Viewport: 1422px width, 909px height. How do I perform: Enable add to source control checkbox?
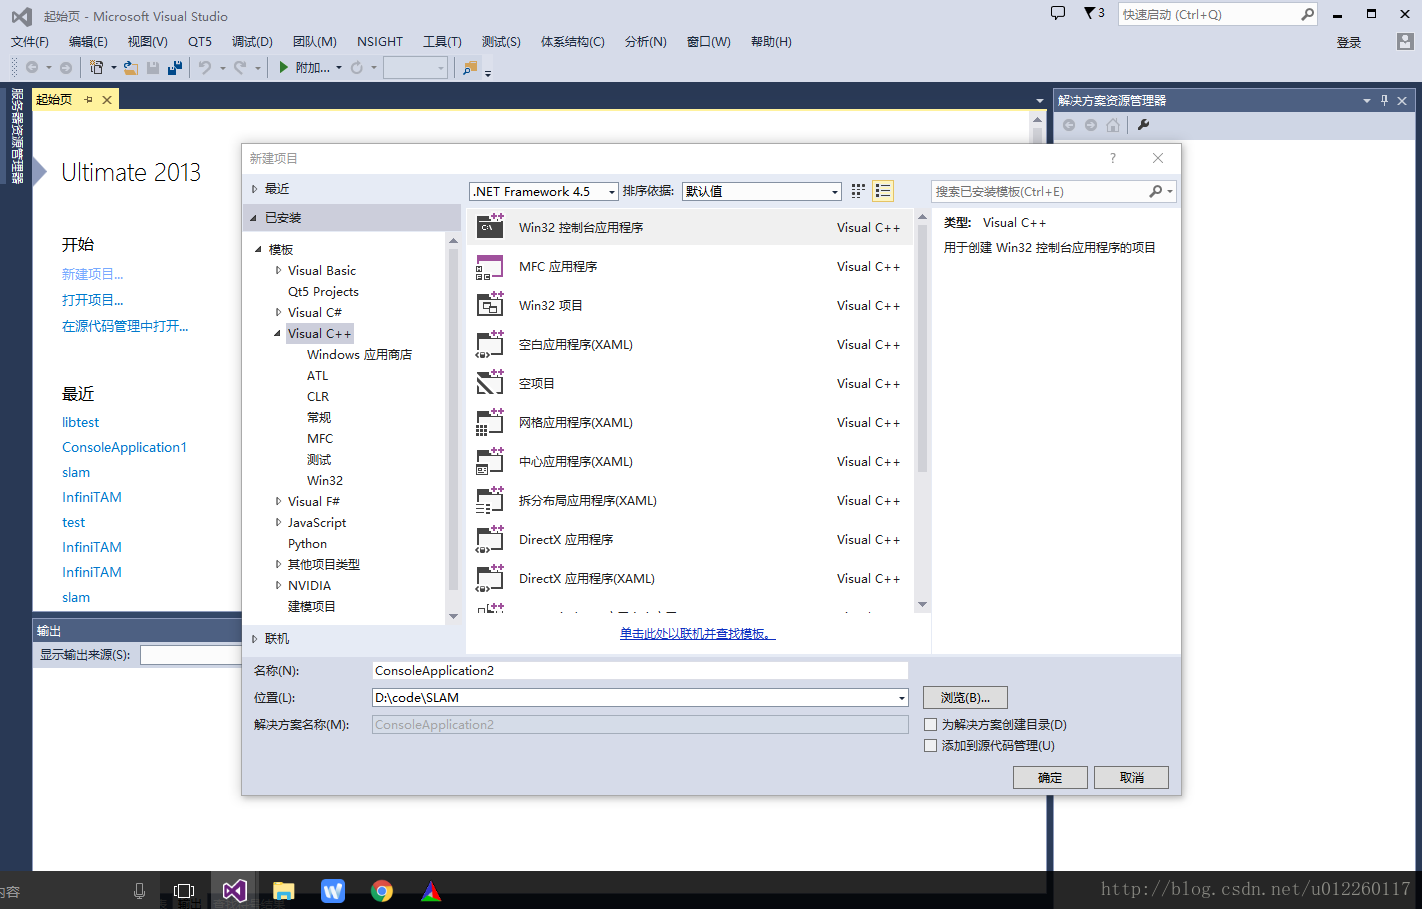(931, 745)
